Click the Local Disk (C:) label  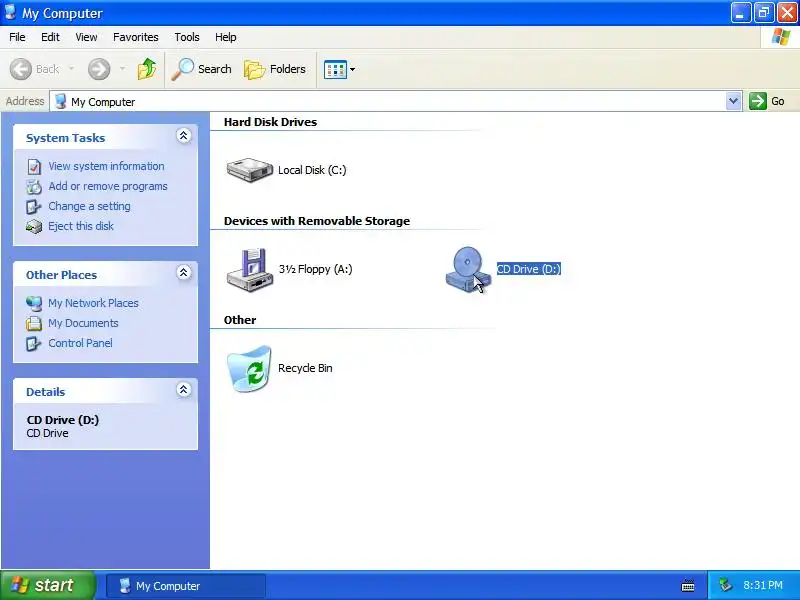[312, 170]
